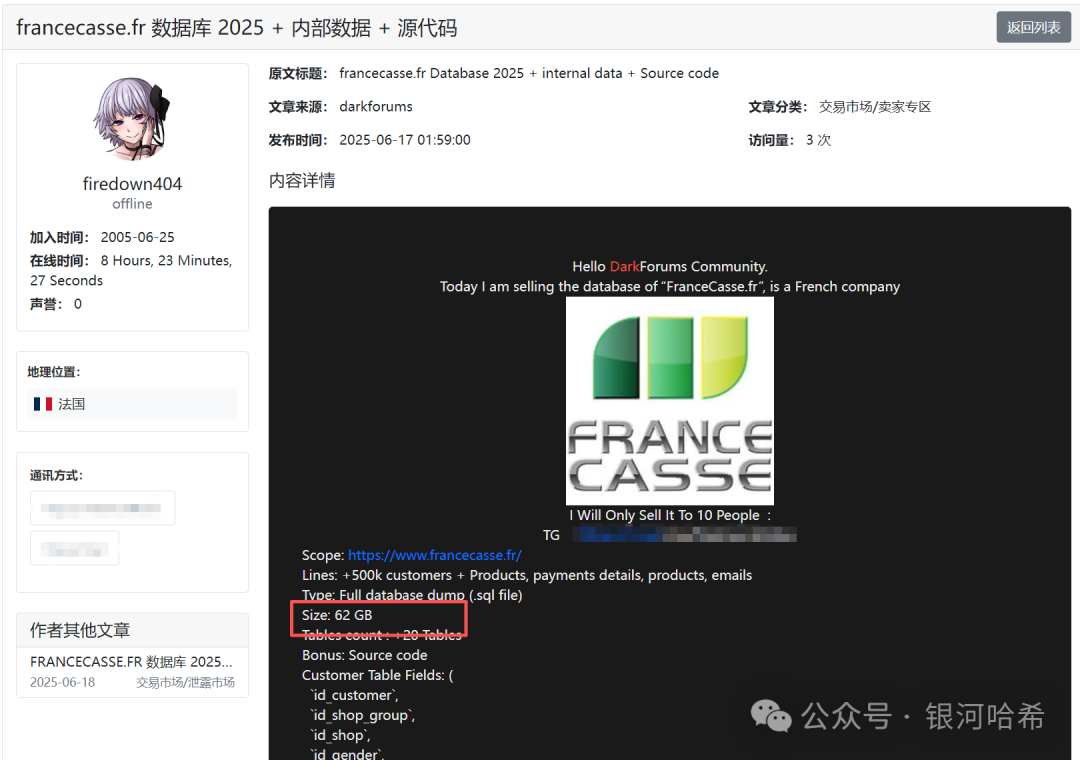Screen dimensions: 1080x760
Task: Click the first blurred contact entry
Action: pyautogui.click(x=102, y=509)
